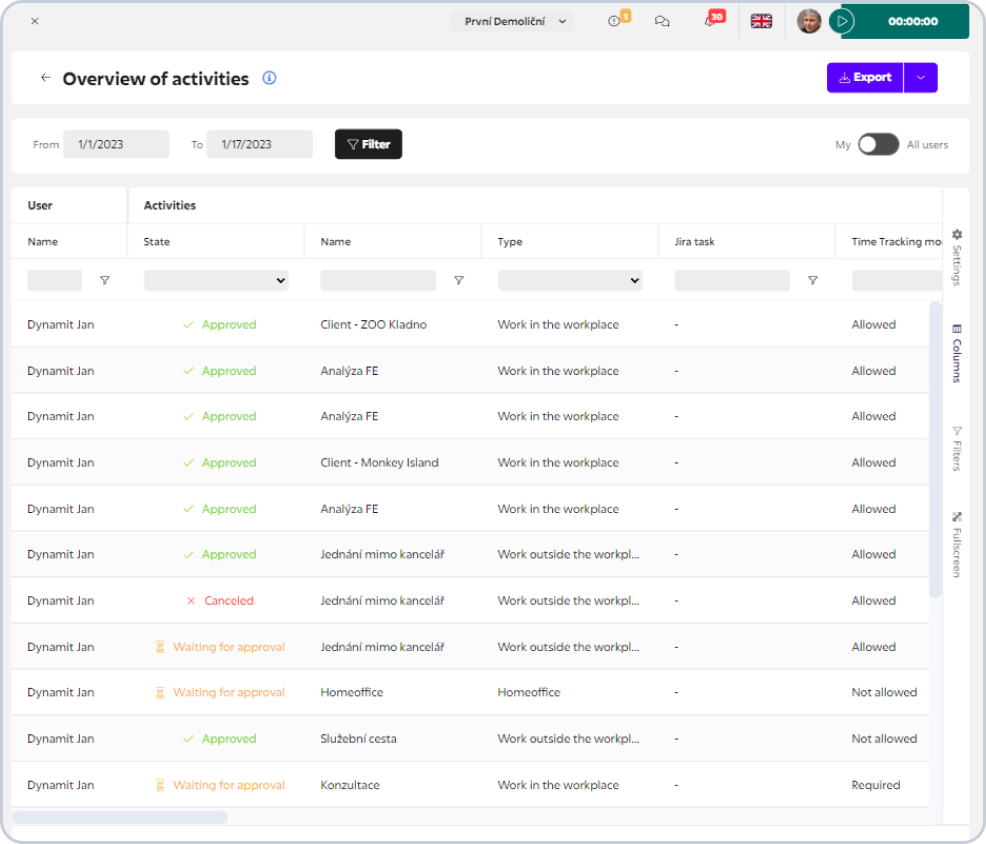Click the horizontal table scrollbar
This screenshot has height=844, width=986.
[120, 818]
